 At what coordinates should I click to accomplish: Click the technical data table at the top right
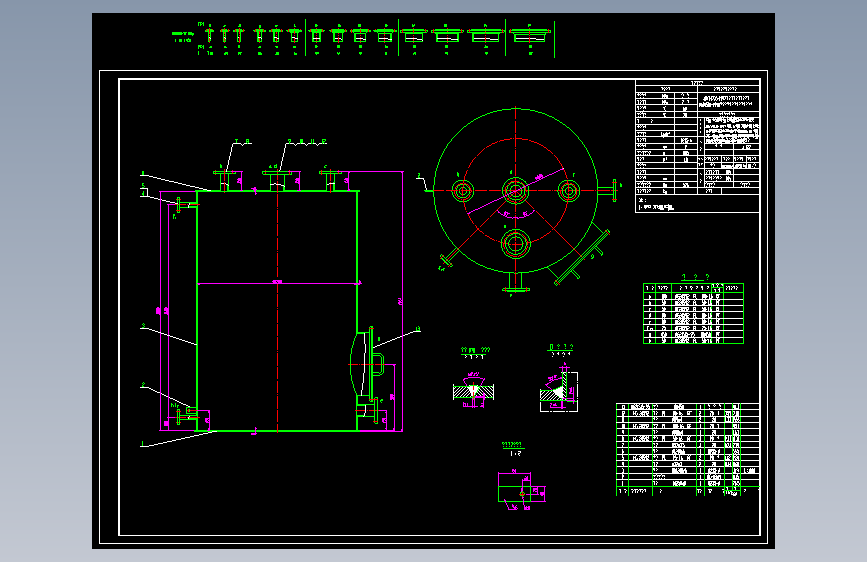point(697,146)
